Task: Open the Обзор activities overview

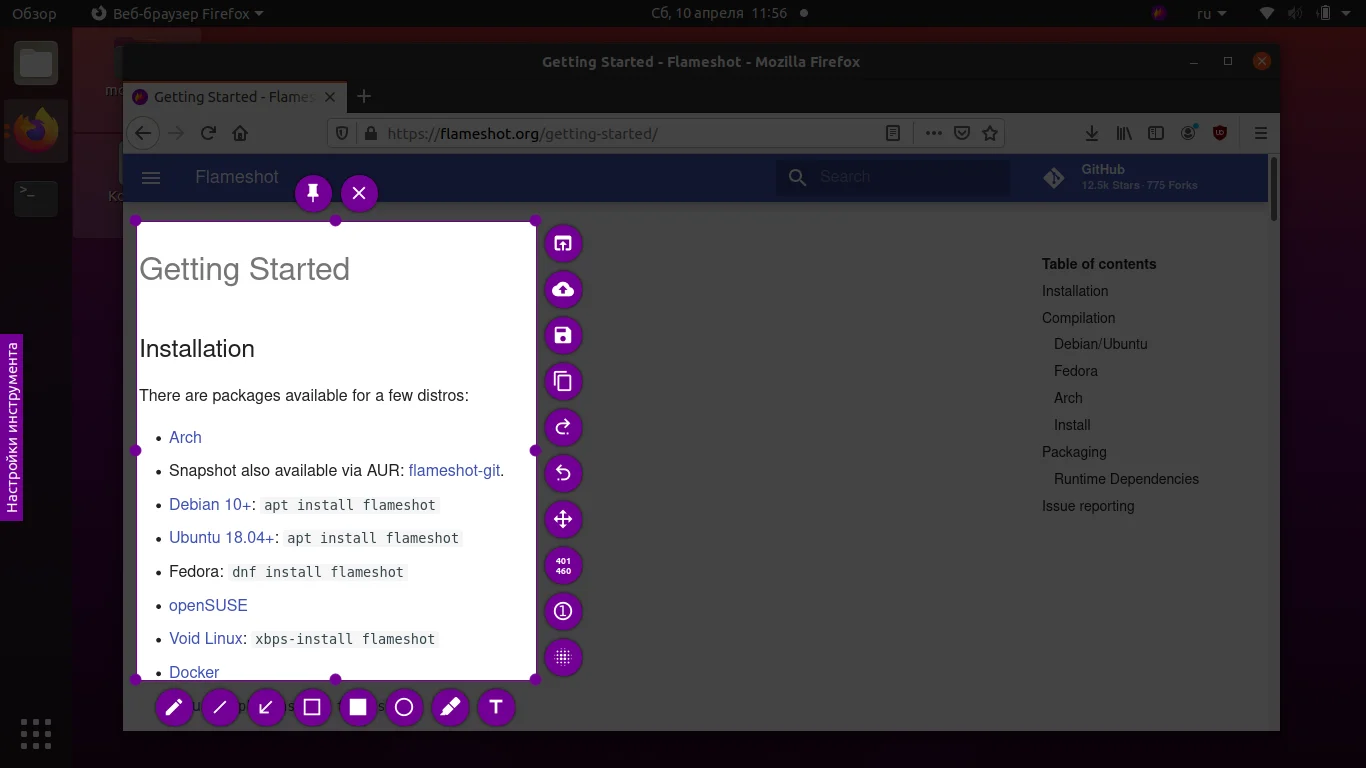Action: [34, 14]
